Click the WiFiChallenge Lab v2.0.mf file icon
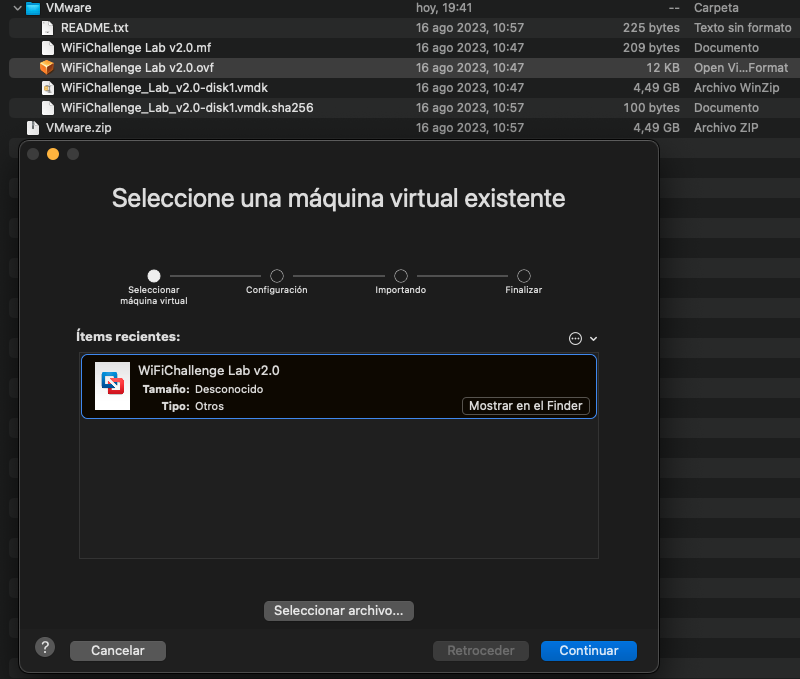This screenshot has width=800, height=679. pyautogui.click(x=47, y=48)
